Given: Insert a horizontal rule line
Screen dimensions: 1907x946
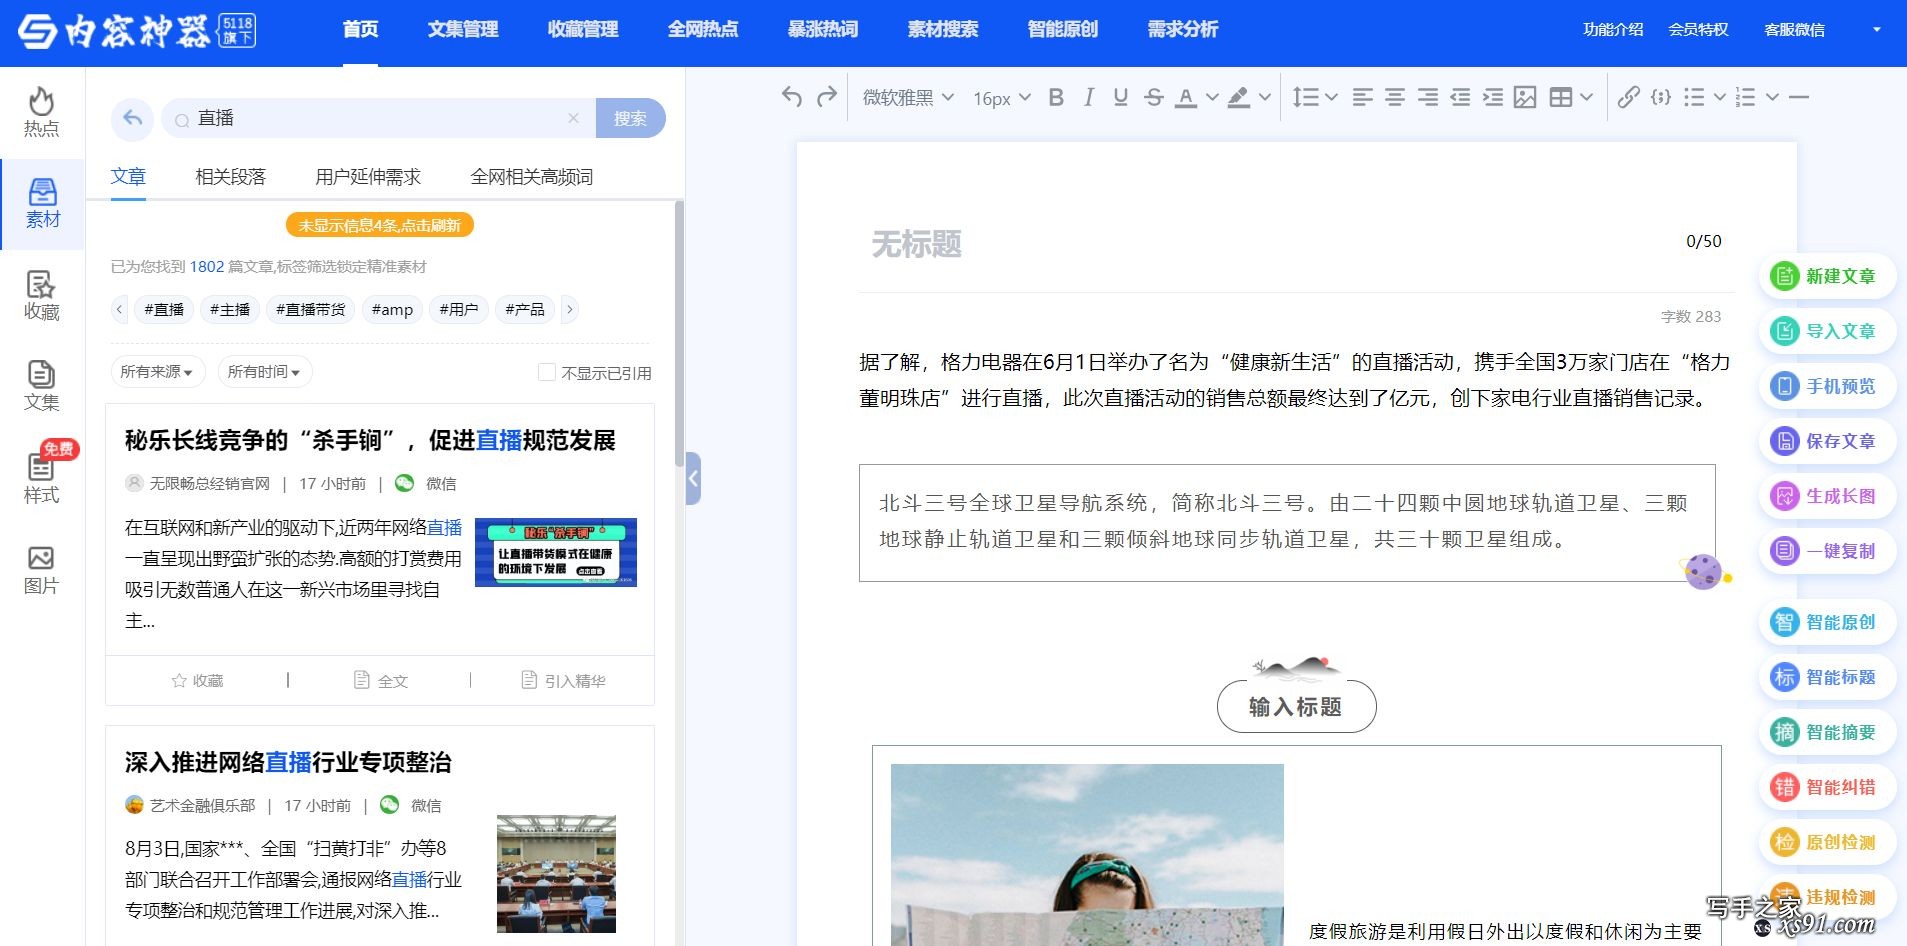Looking at the screenshot, I should (1799, 97).
